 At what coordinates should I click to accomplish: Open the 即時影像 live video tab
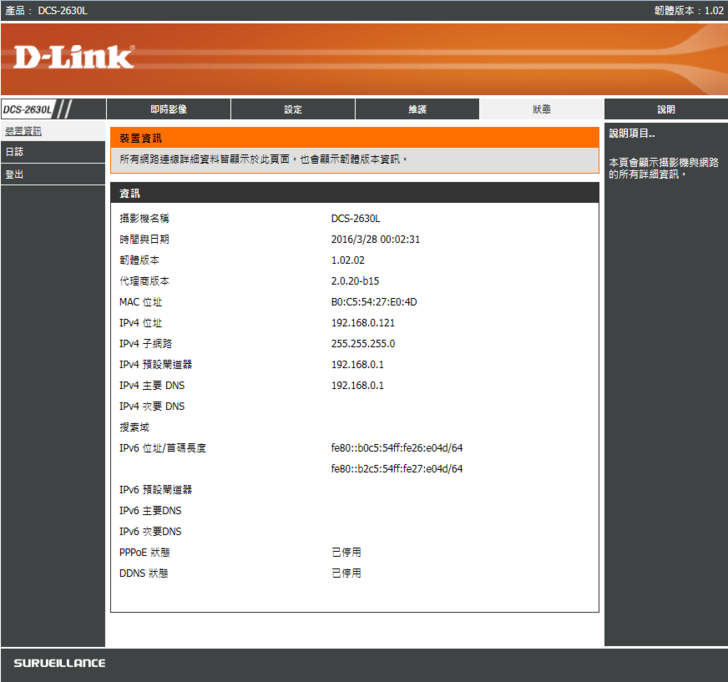169,109
